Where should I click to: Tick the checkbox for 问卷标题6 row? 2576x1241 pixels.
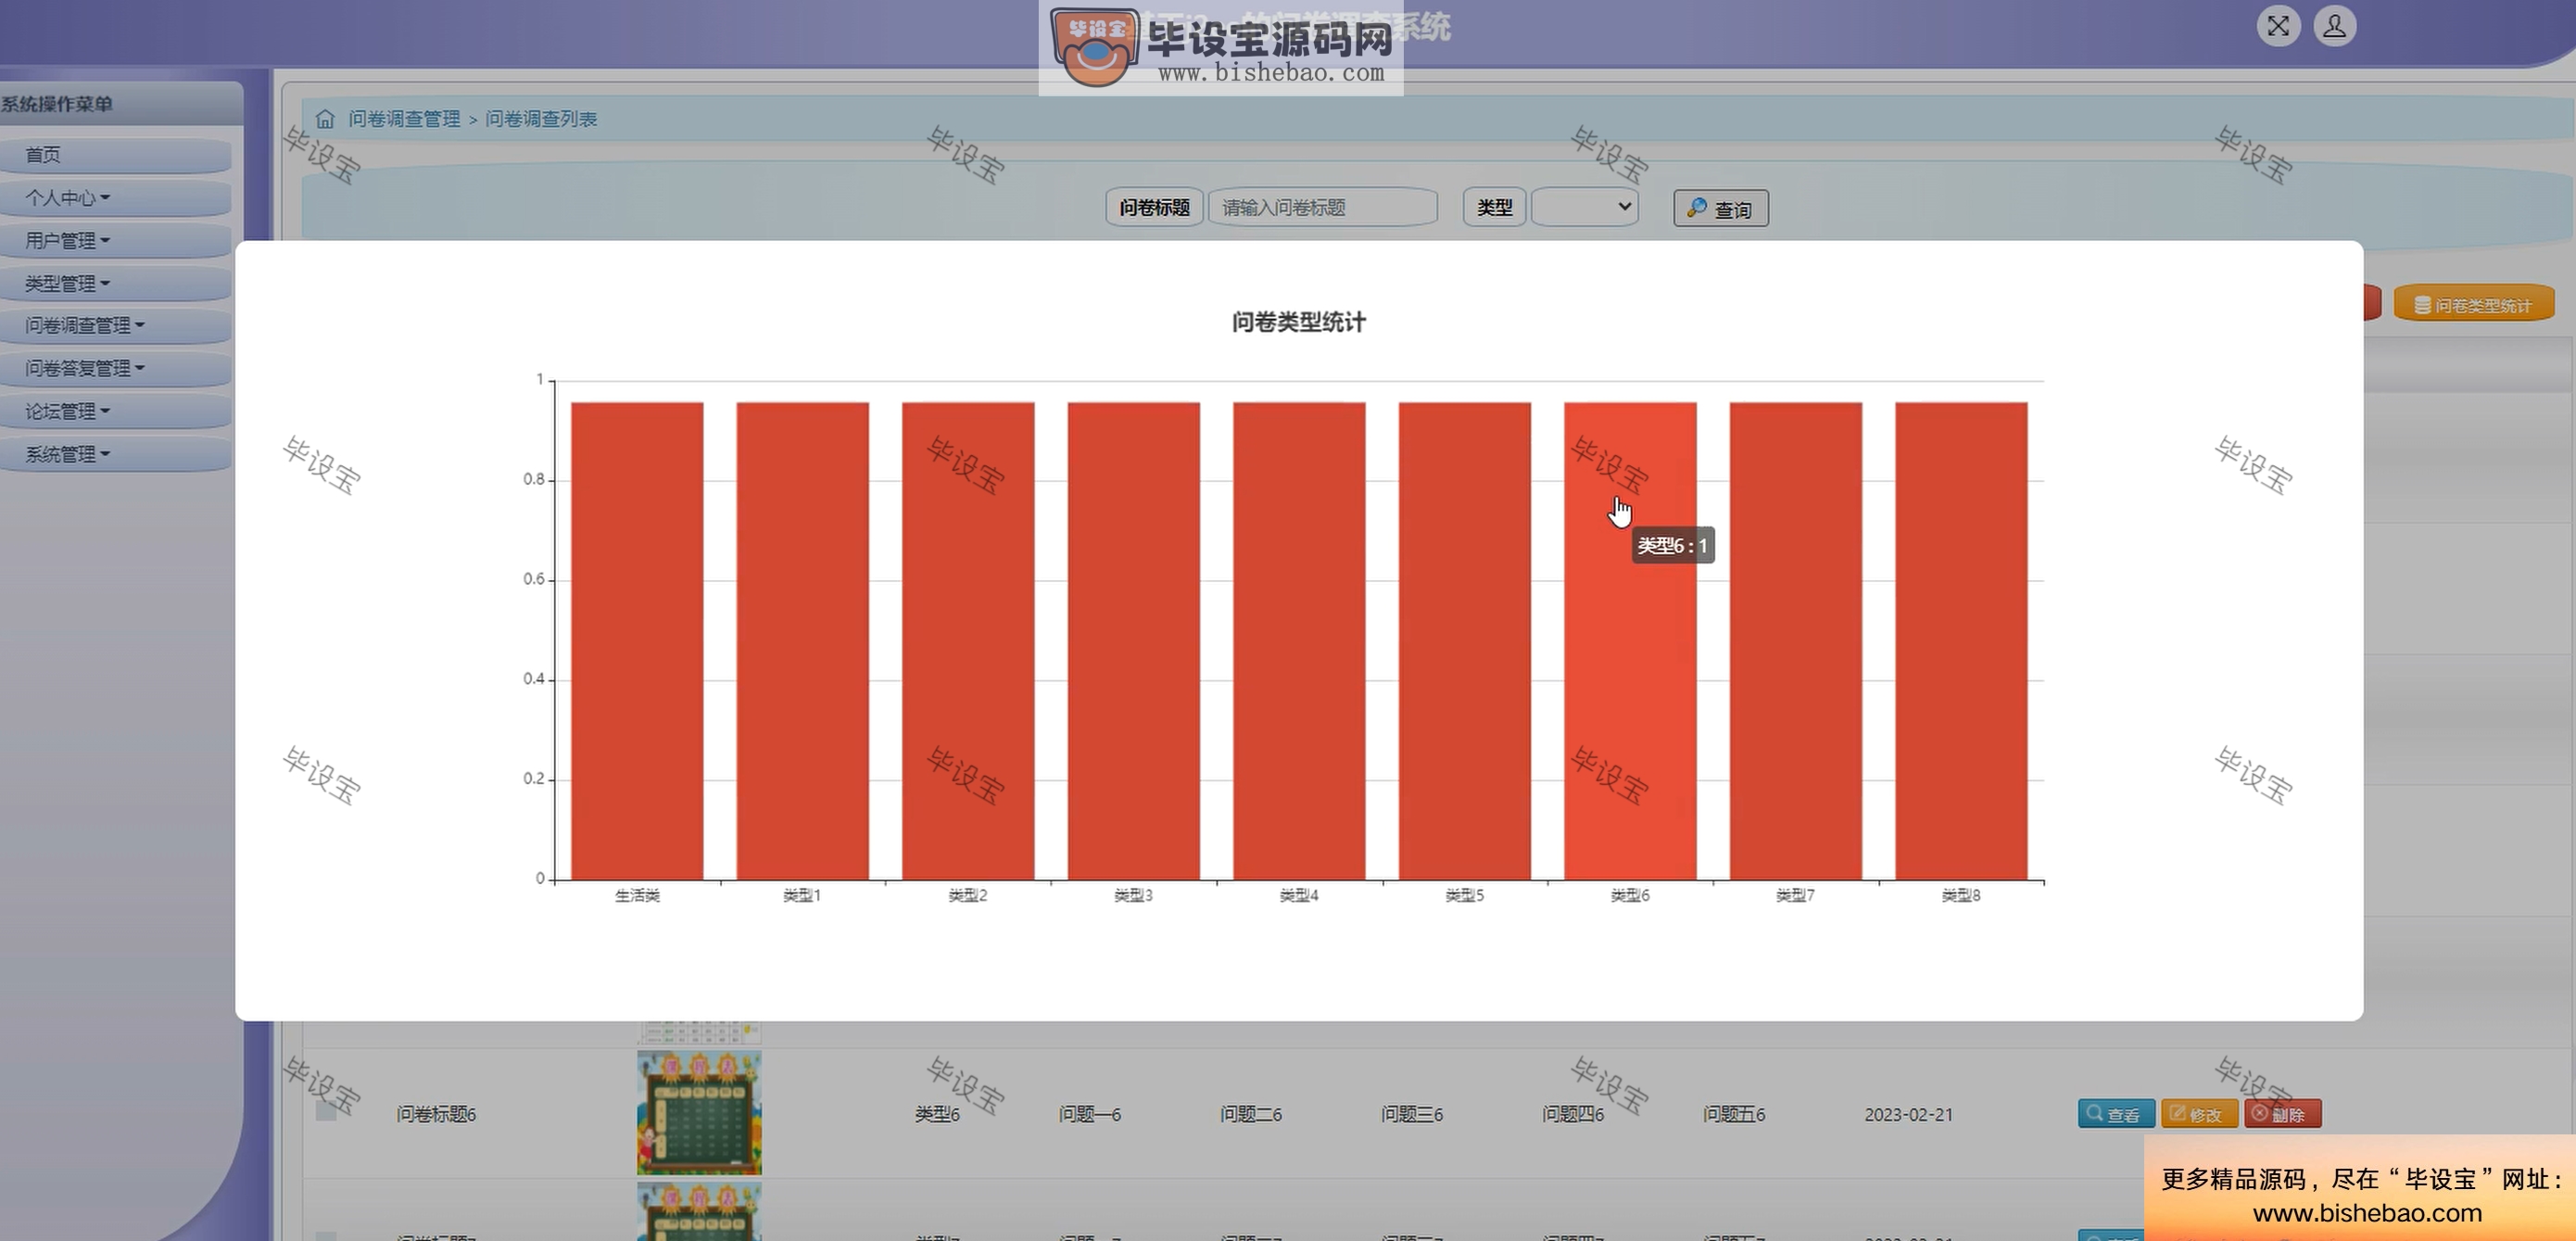coord(326,1111)
